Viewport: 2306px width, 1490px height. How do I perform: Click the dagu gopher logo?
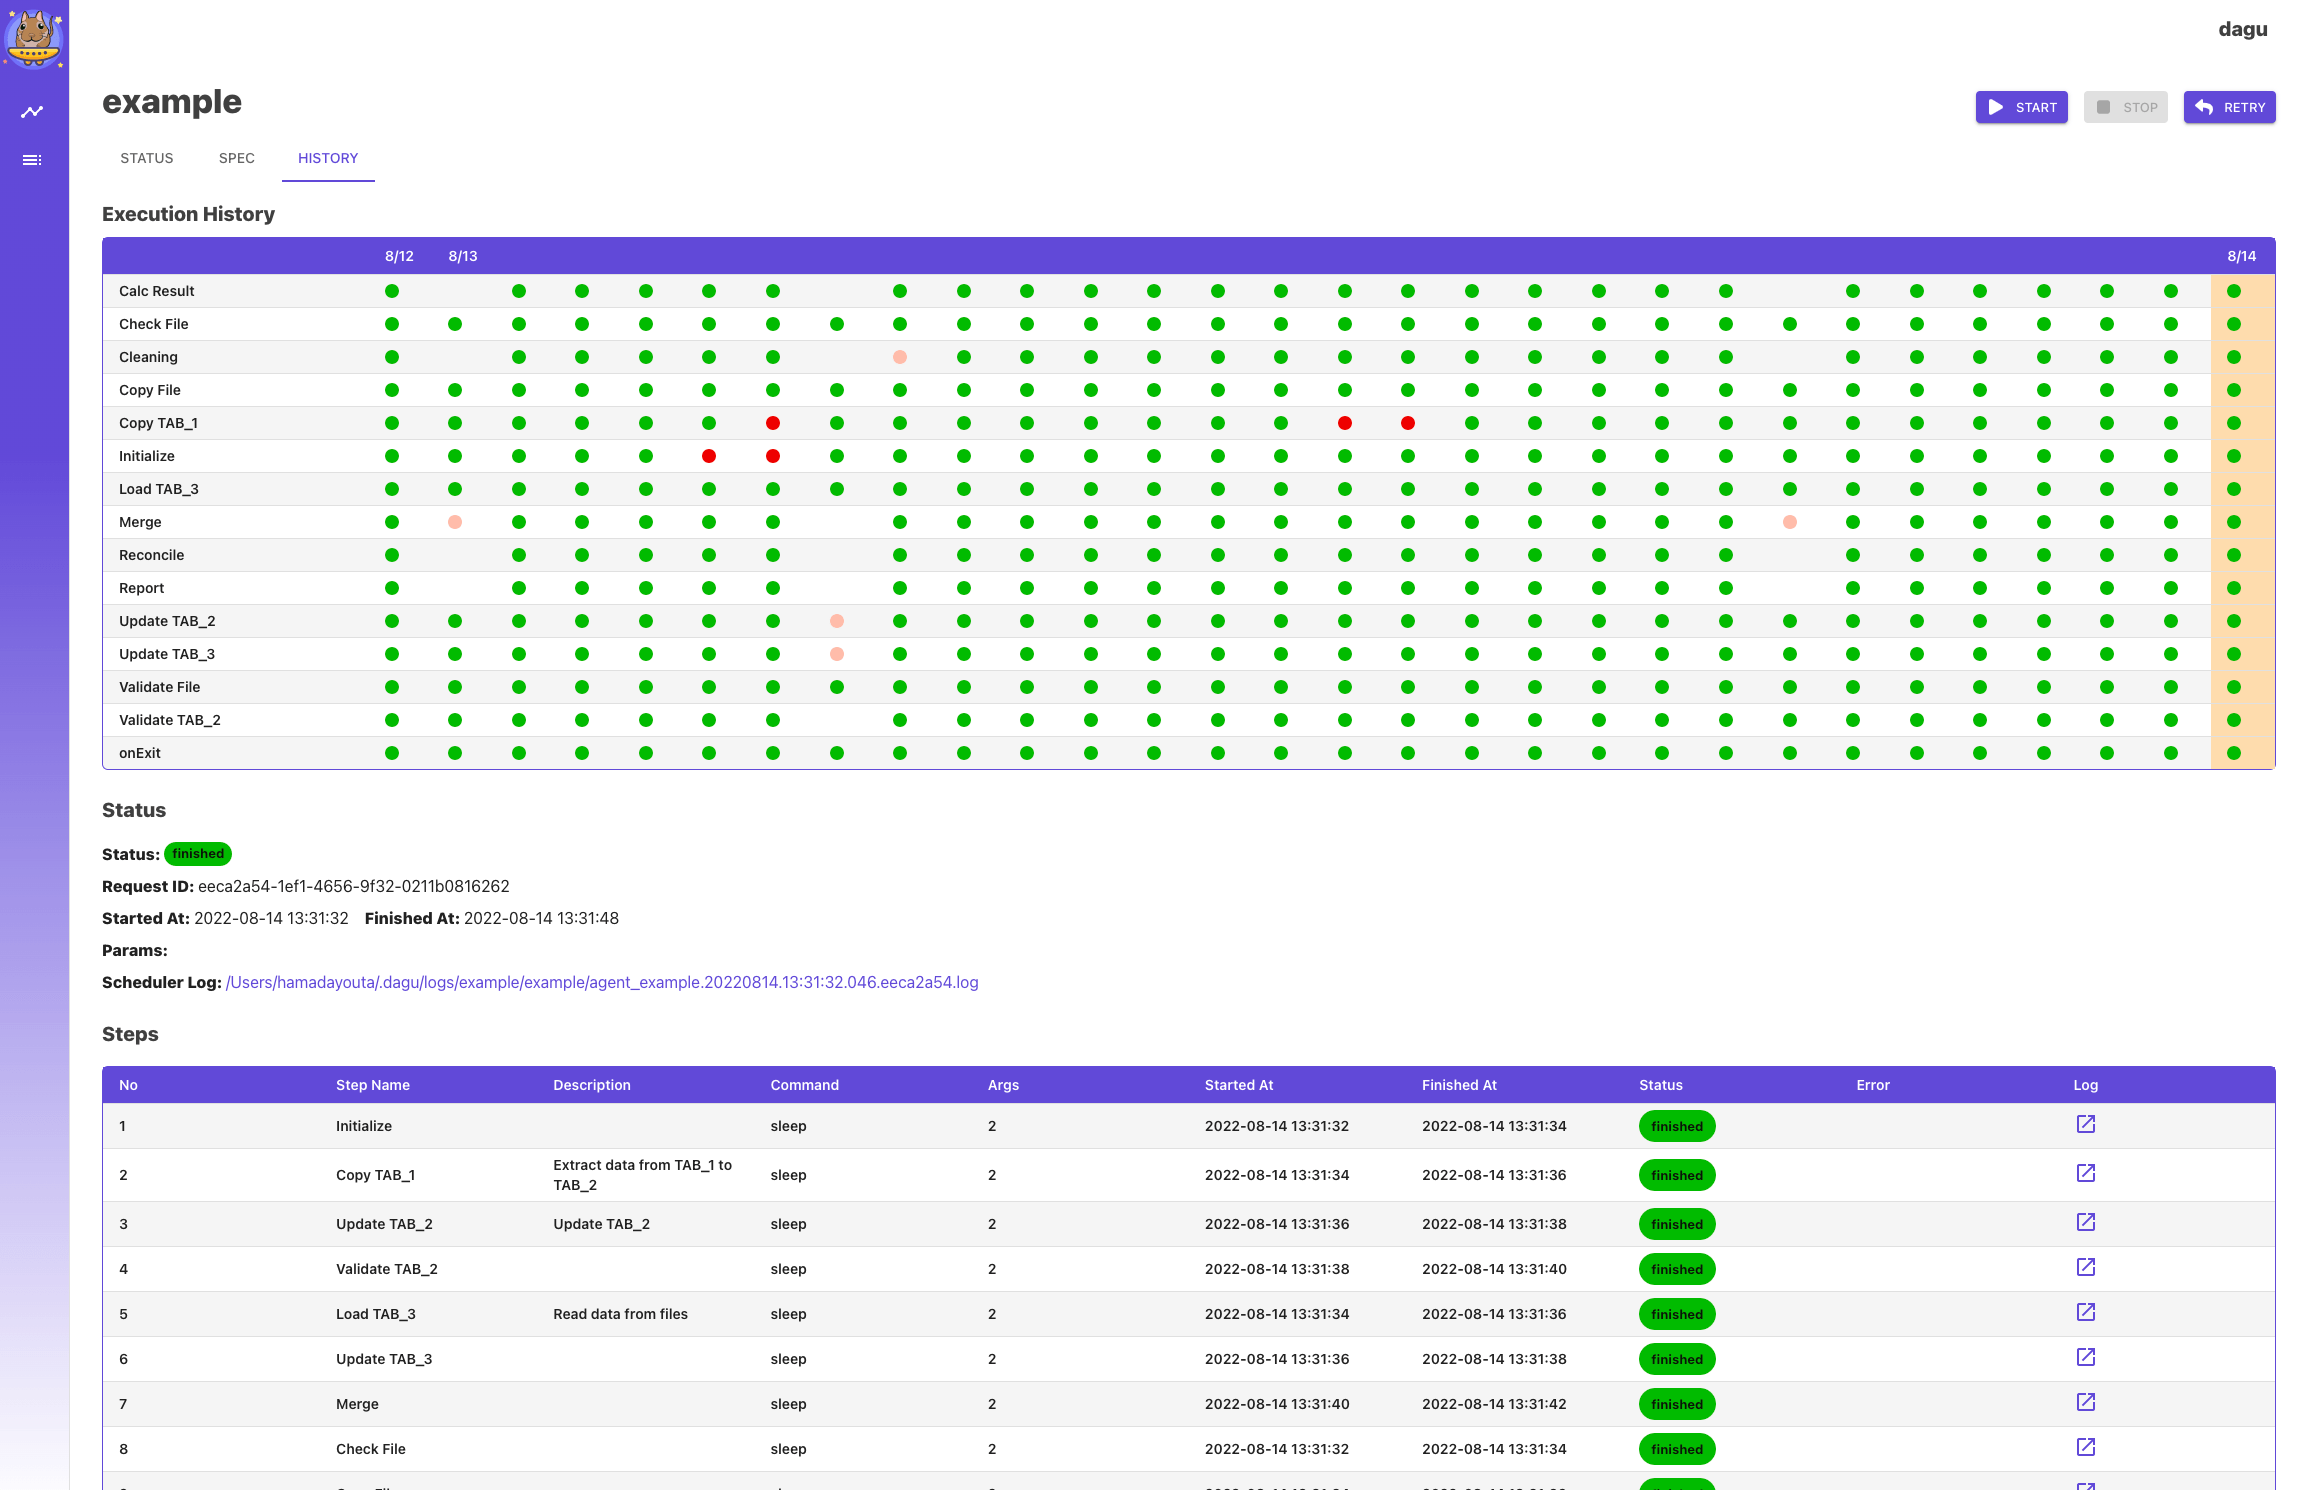[x=34, y=38]
